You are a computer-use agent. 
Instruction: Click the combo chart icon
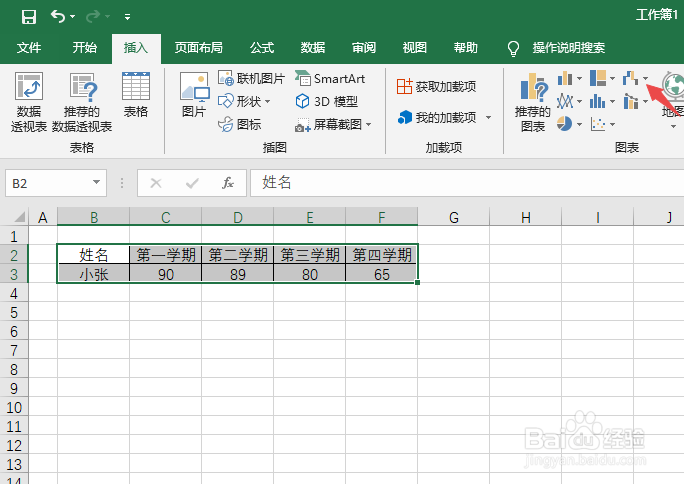(631, 102)
